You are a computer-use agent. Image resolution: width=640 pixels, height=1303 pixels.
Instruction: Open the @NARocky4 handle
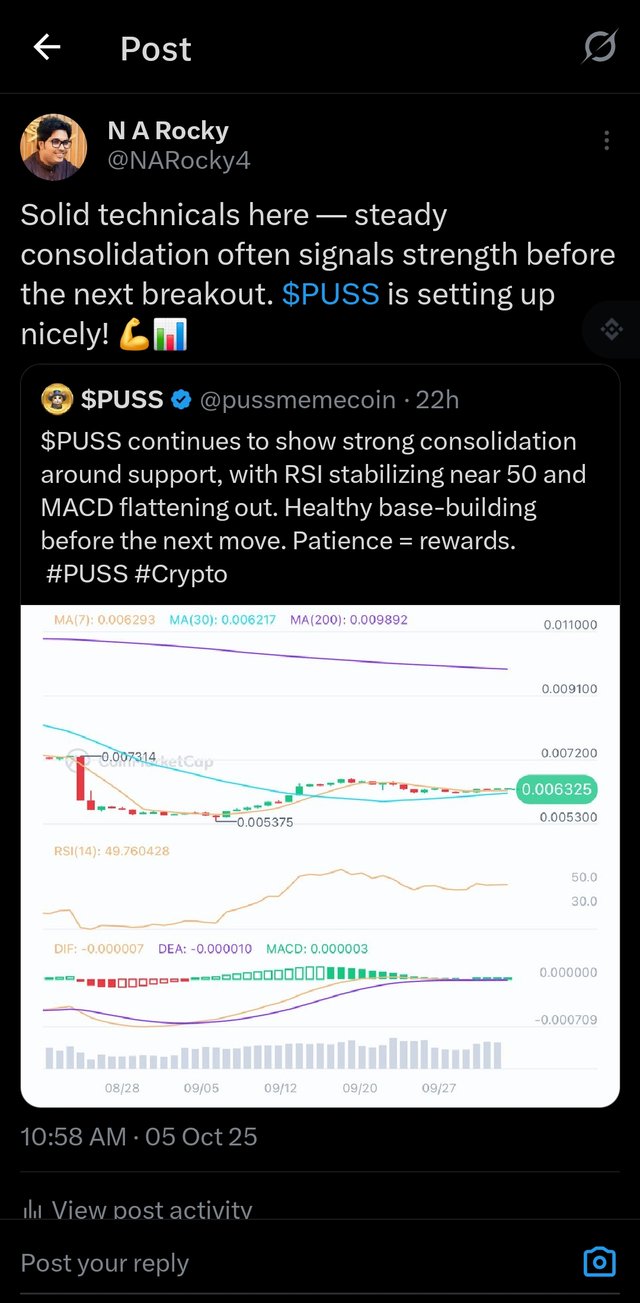(x=179, y=160)
